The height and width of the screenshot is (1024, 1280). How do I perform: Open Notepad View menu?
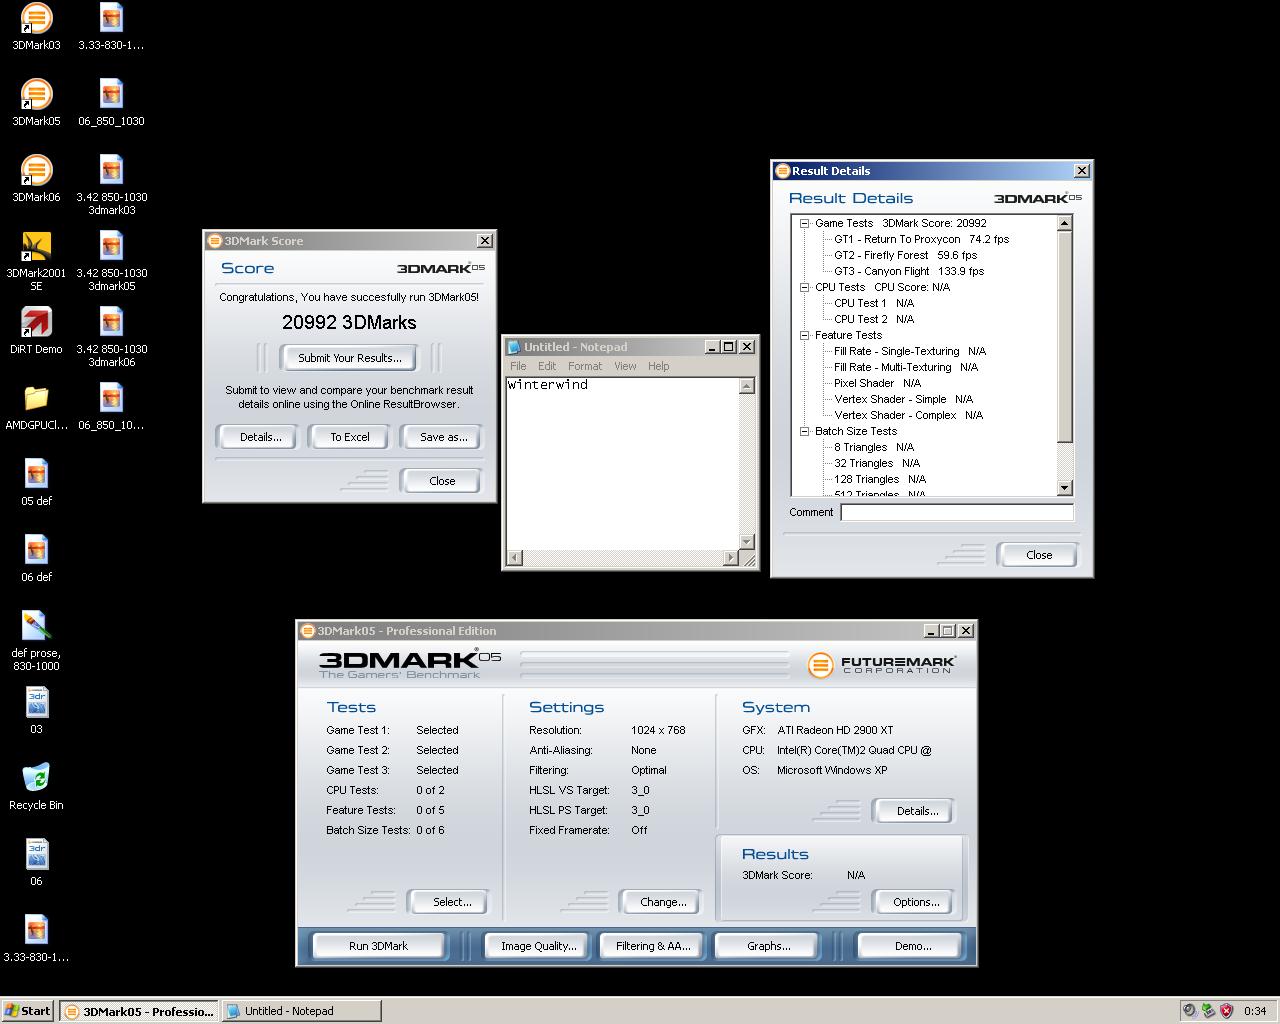click(625, 366)
